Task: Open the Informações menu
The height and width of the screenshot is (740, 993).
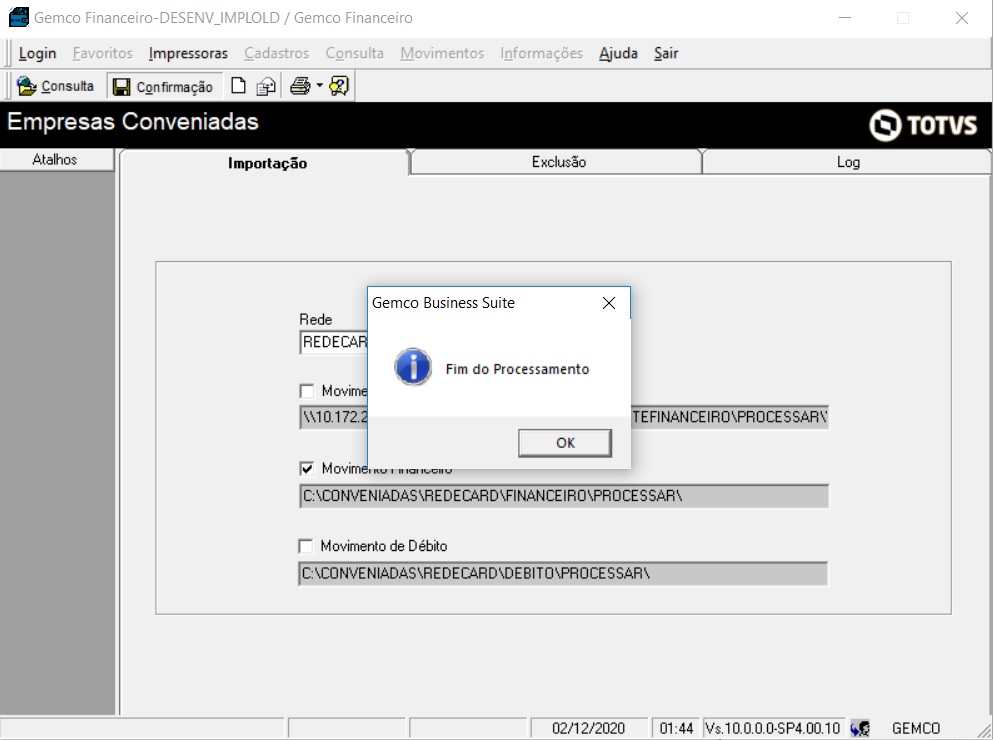Action: [x=541, y=53]
